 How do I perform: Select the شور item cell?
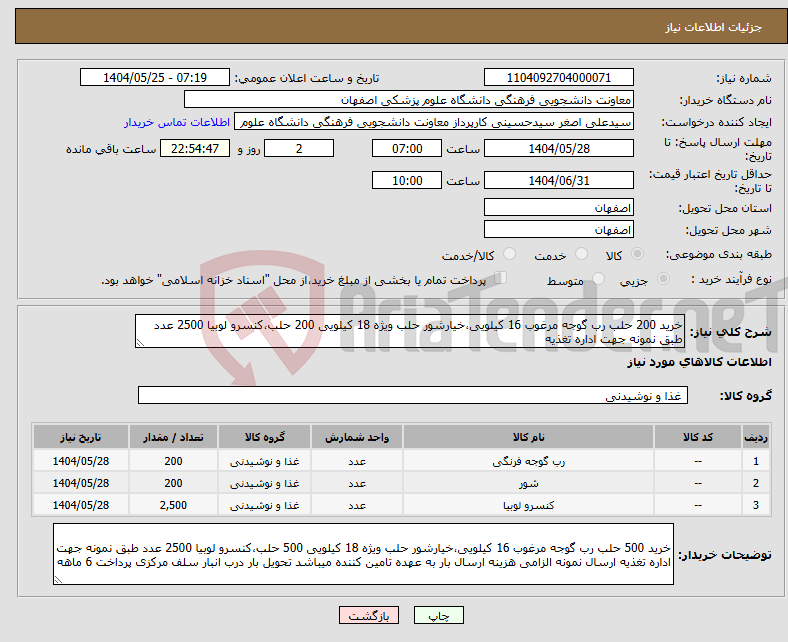pyautogui.click(x=528, y=483)
